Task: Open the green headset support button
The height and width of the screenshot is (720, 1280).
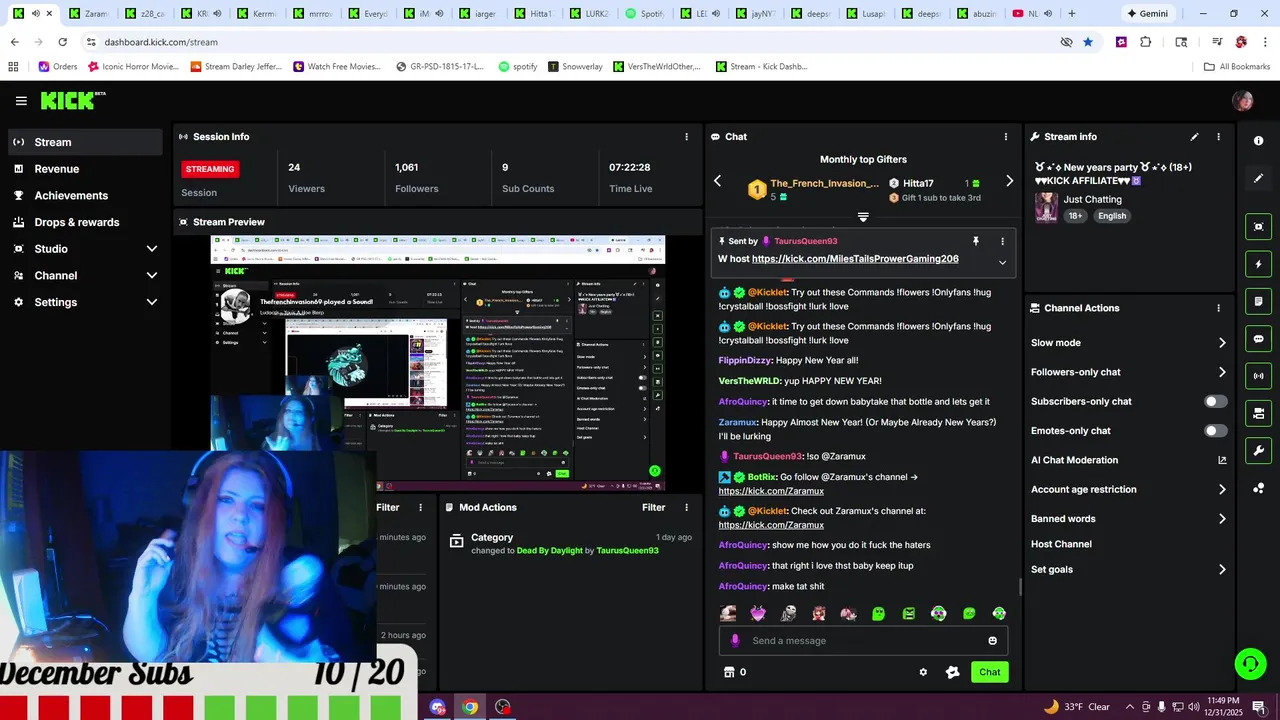Action: pos(1249,664)
